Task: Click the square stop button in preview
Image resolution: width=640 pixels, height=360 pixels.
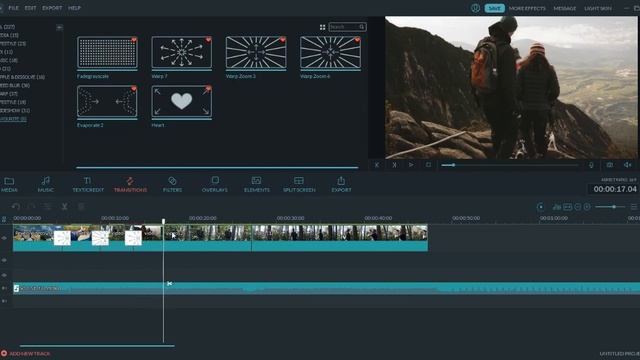Action: pyautogui.click(x=428, y=165)
